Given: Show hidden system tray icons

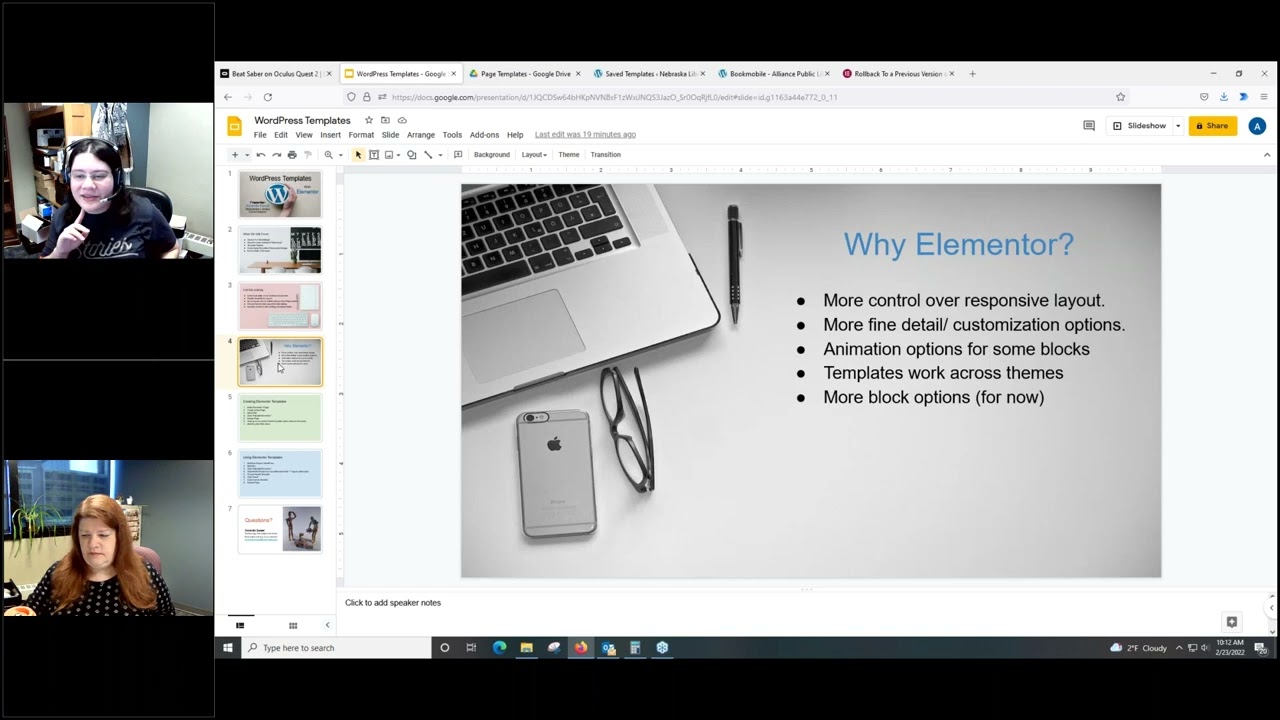Looking at the screenshot, I should tap(1179, 648).
